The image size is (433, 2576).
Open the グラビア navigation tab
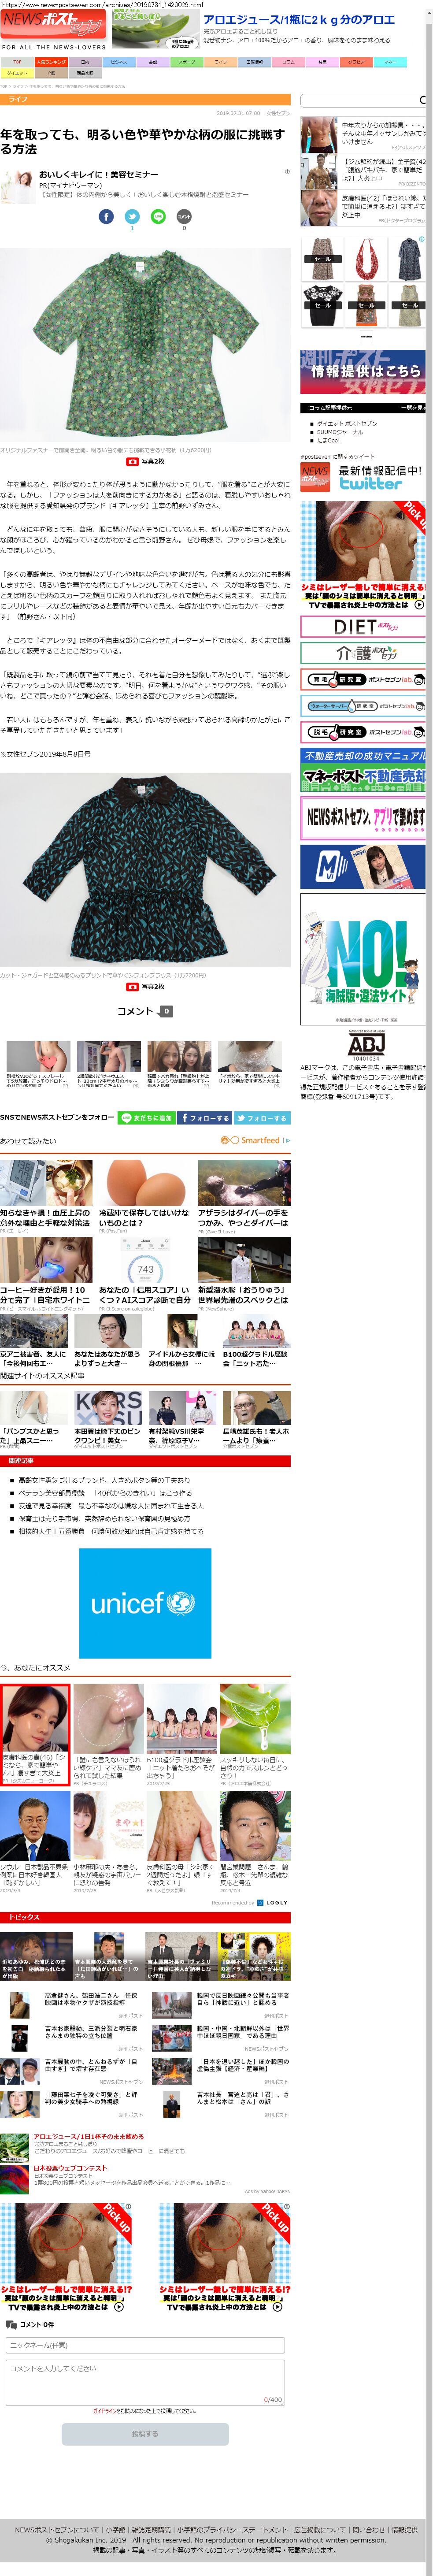357,62
